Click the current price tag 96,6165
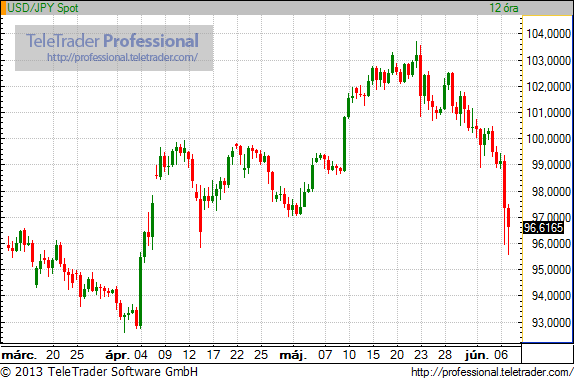Image resolution: width=574 pixels, height=381 pixels. click(543, 228)
